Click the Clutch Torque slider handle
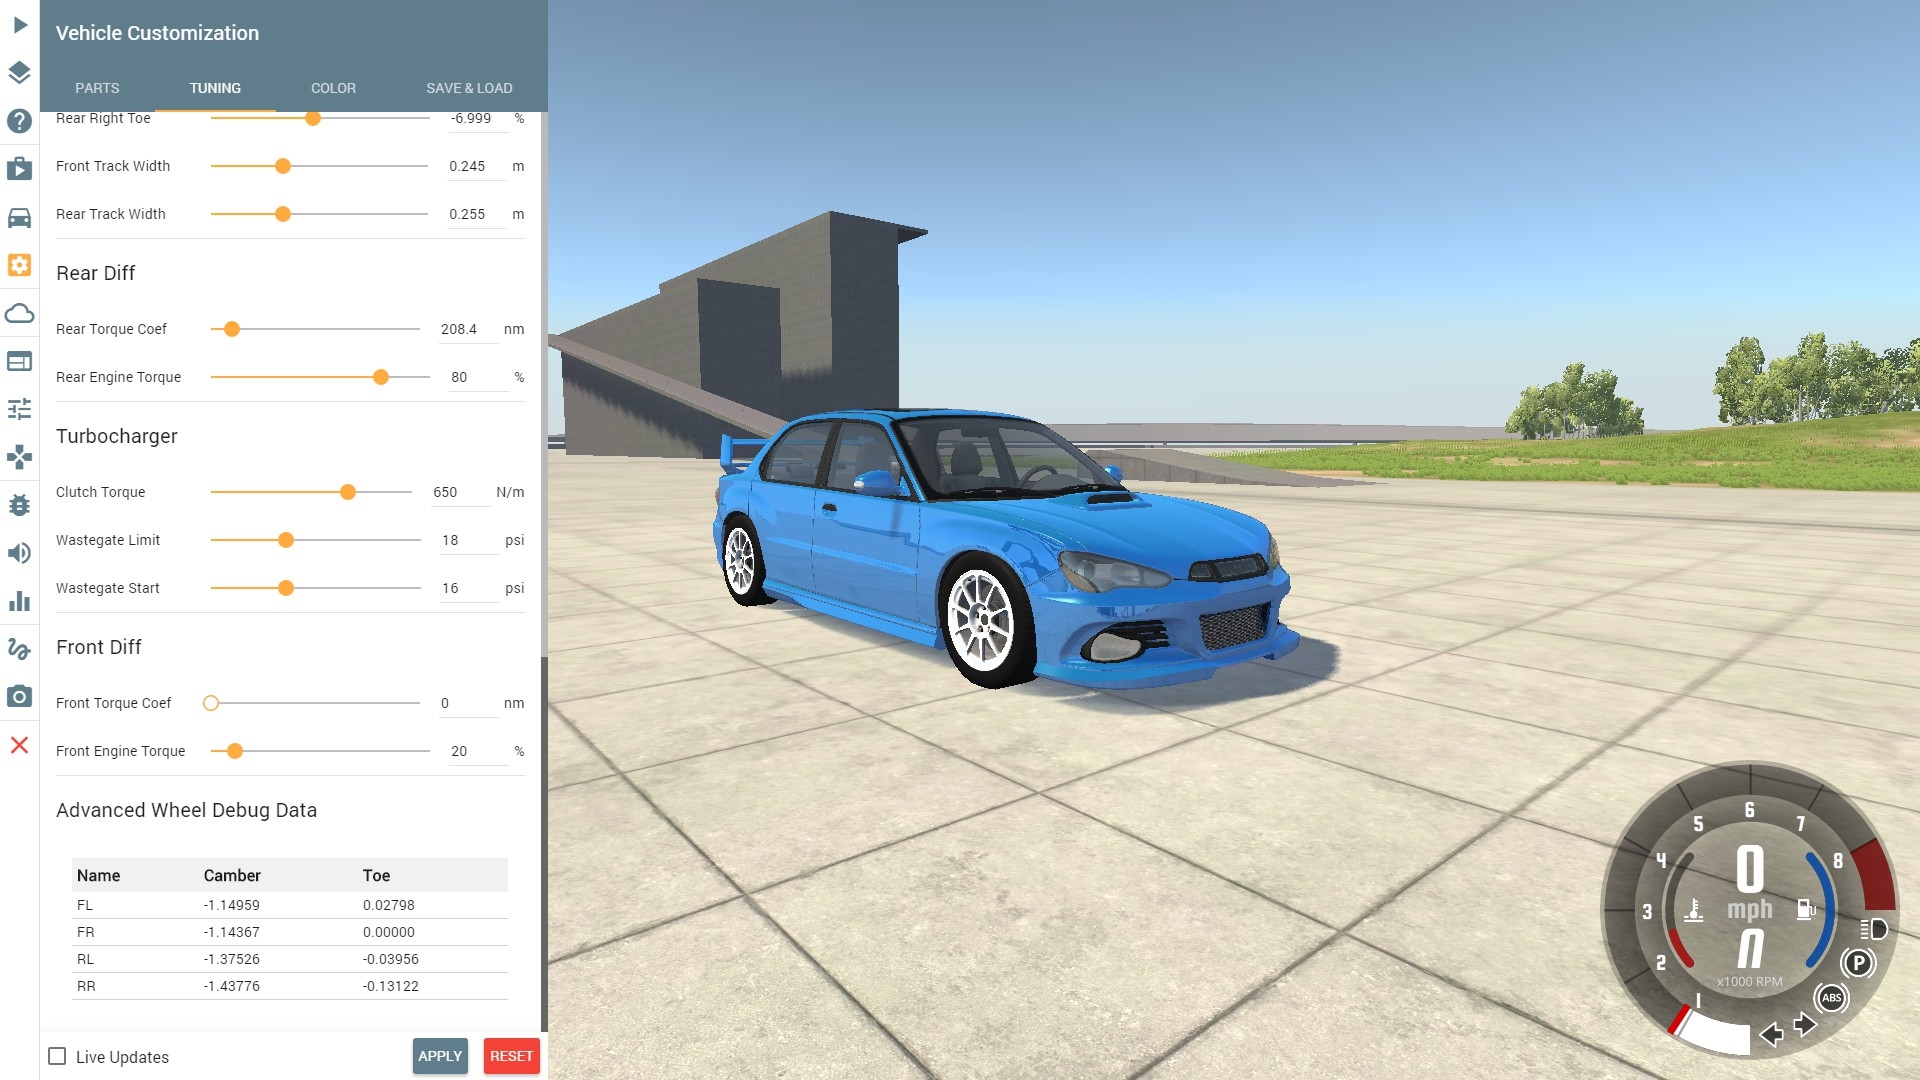Image resolution: width=1920 pixels, height=1080 pixels. point(348,492)
